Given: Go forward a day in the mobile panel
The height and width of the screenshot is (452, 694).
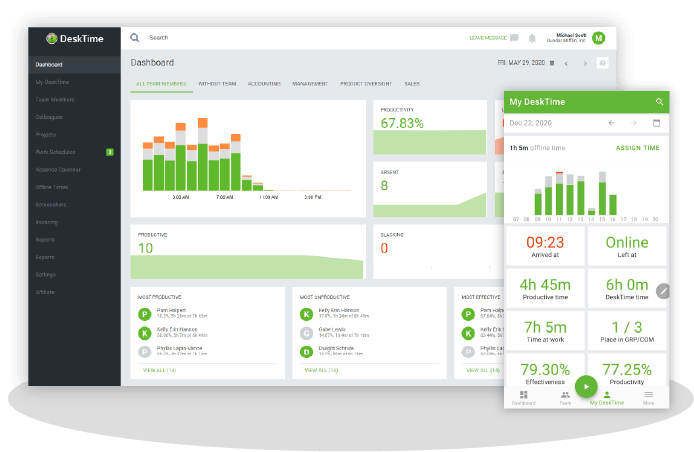Looking at the screenshot, I should coord(634,123).
